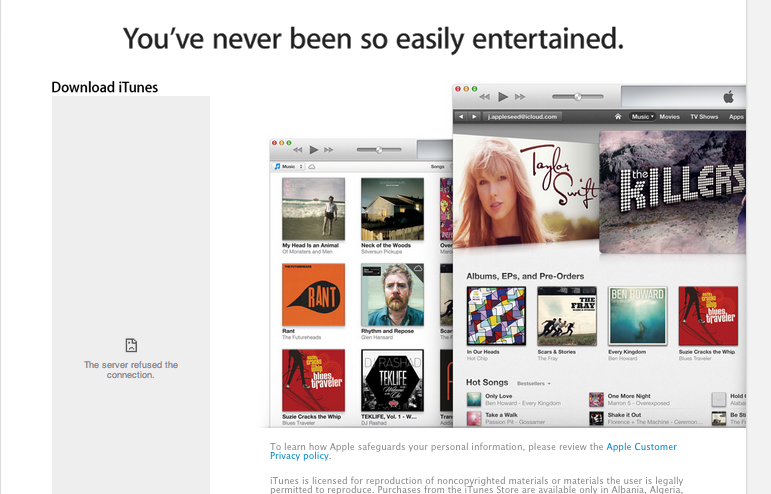Screen dimensions: 771x494
Task: Switch to the TV Shows tab in iTunes Store
Action: (x=704, y=116)
